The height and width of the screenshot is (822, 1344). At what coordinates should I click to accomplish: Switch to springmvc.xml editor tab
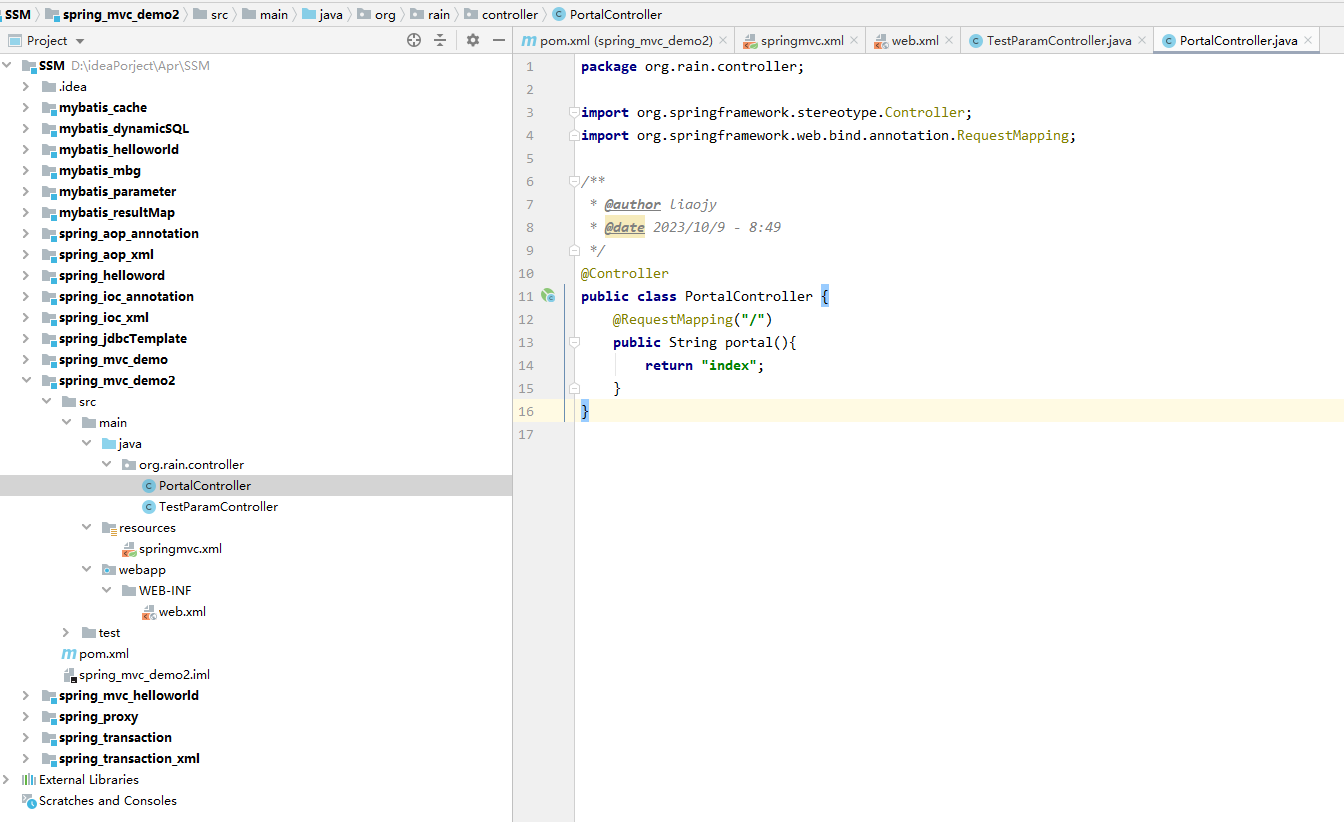pos(801,41)
